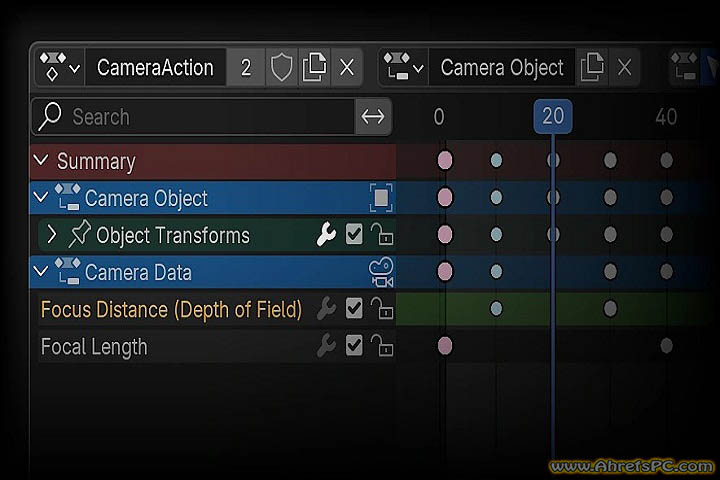The height and width of the screenshot is (480, 720).
Task: Toggle fake user shield icon for CameraAction
Action: coord(281,68)
